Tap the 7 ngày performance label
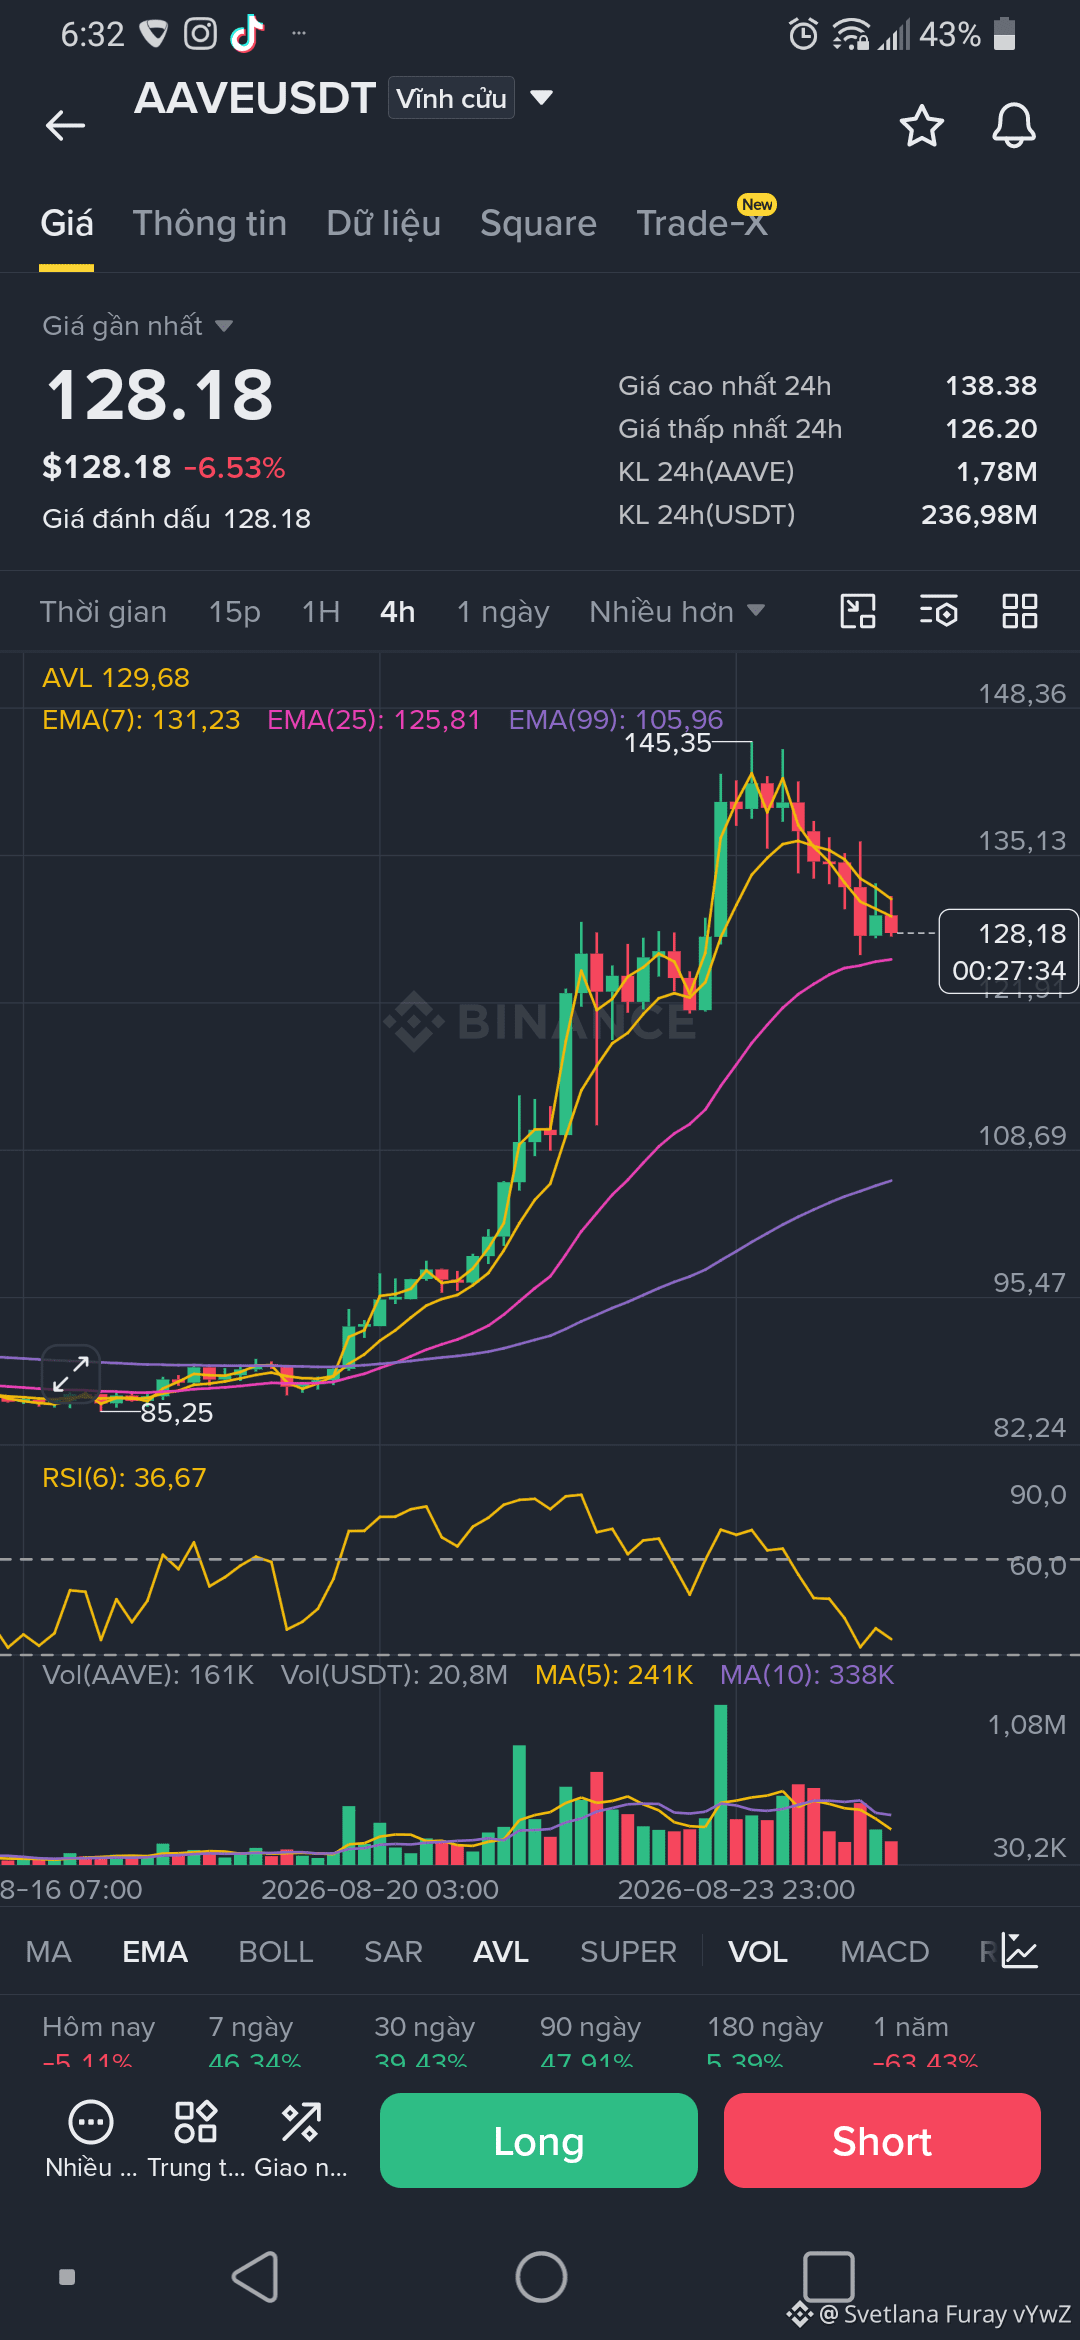Viewport: 1080px width, 2340px height. coord(251,2027)
